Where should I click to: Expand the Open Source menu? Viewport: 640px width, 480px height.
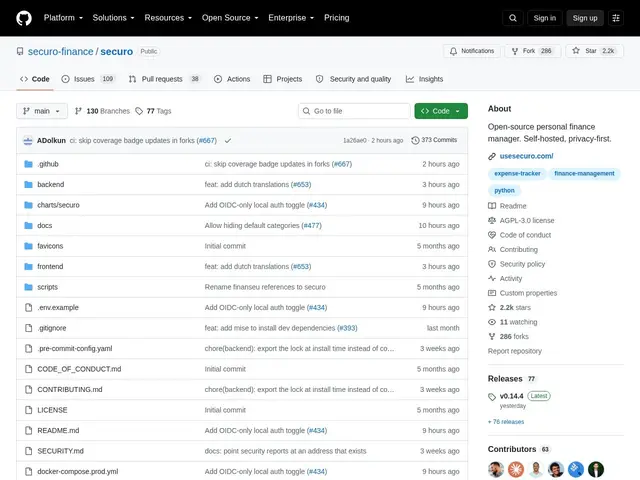coord(230,18)
